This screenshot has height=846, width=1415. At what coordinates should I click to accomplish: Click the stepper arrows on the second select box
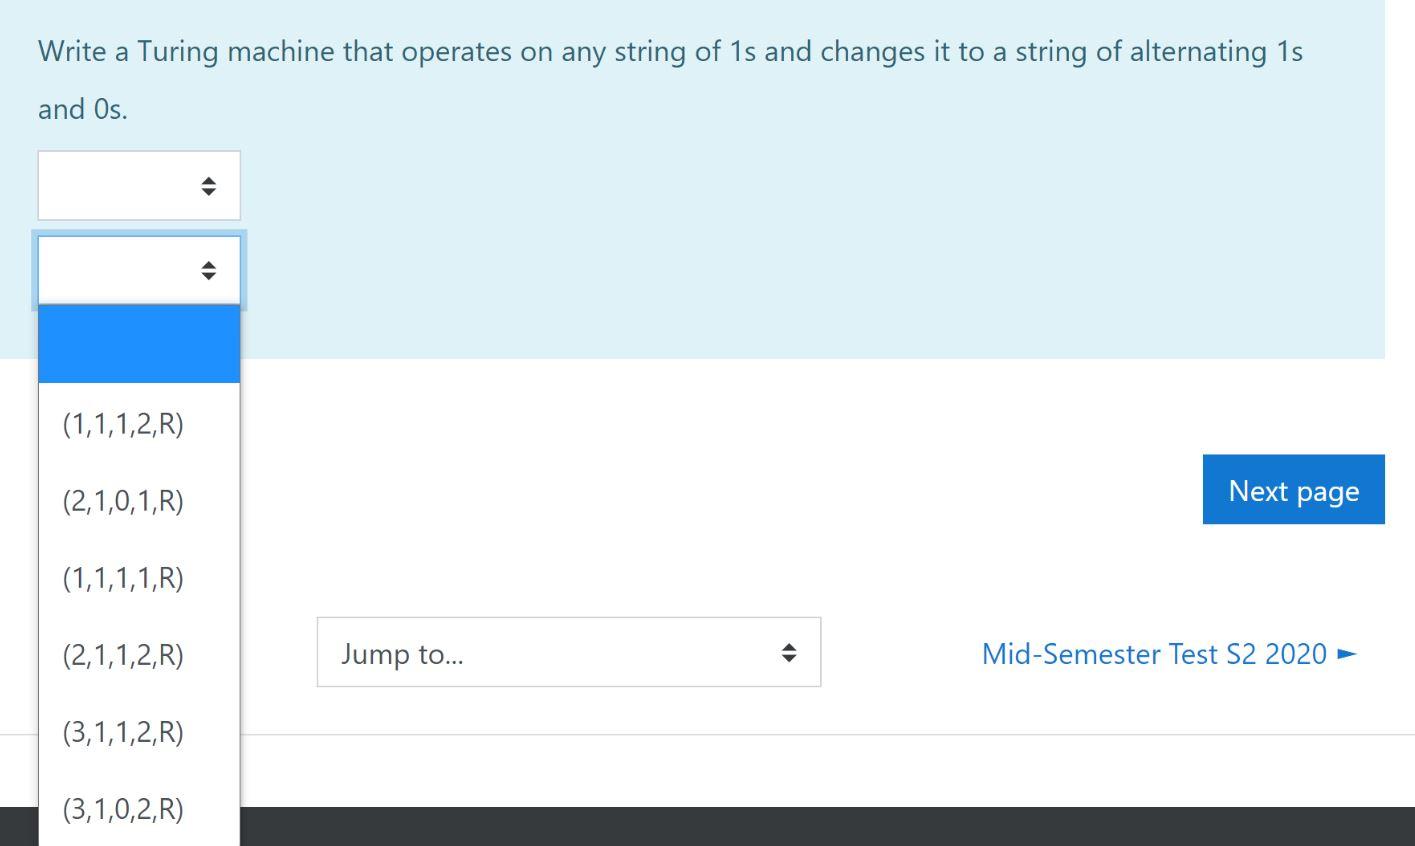pyautogui.click(x=208, y=269)
